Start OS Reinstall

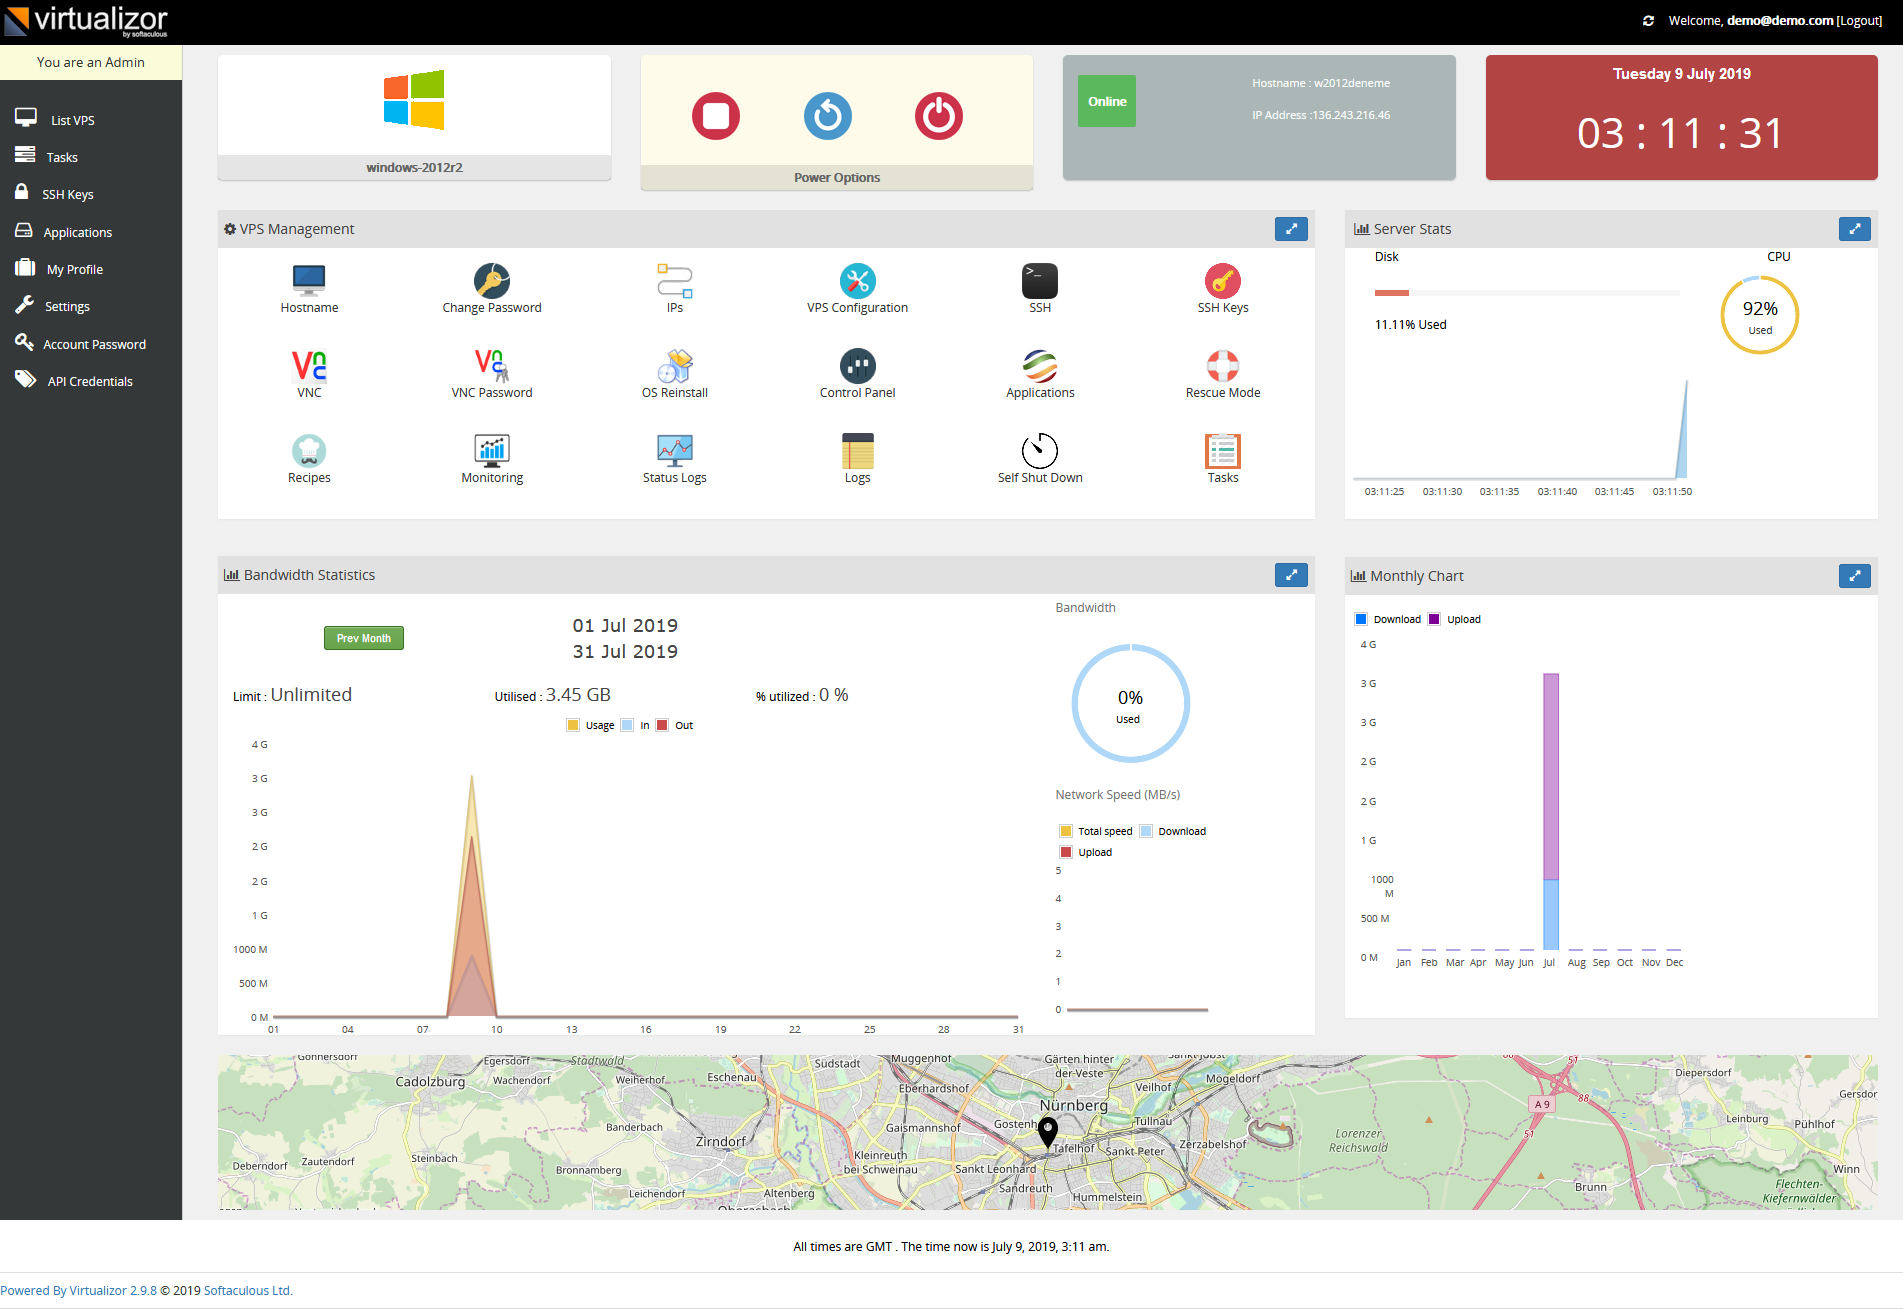675,366
